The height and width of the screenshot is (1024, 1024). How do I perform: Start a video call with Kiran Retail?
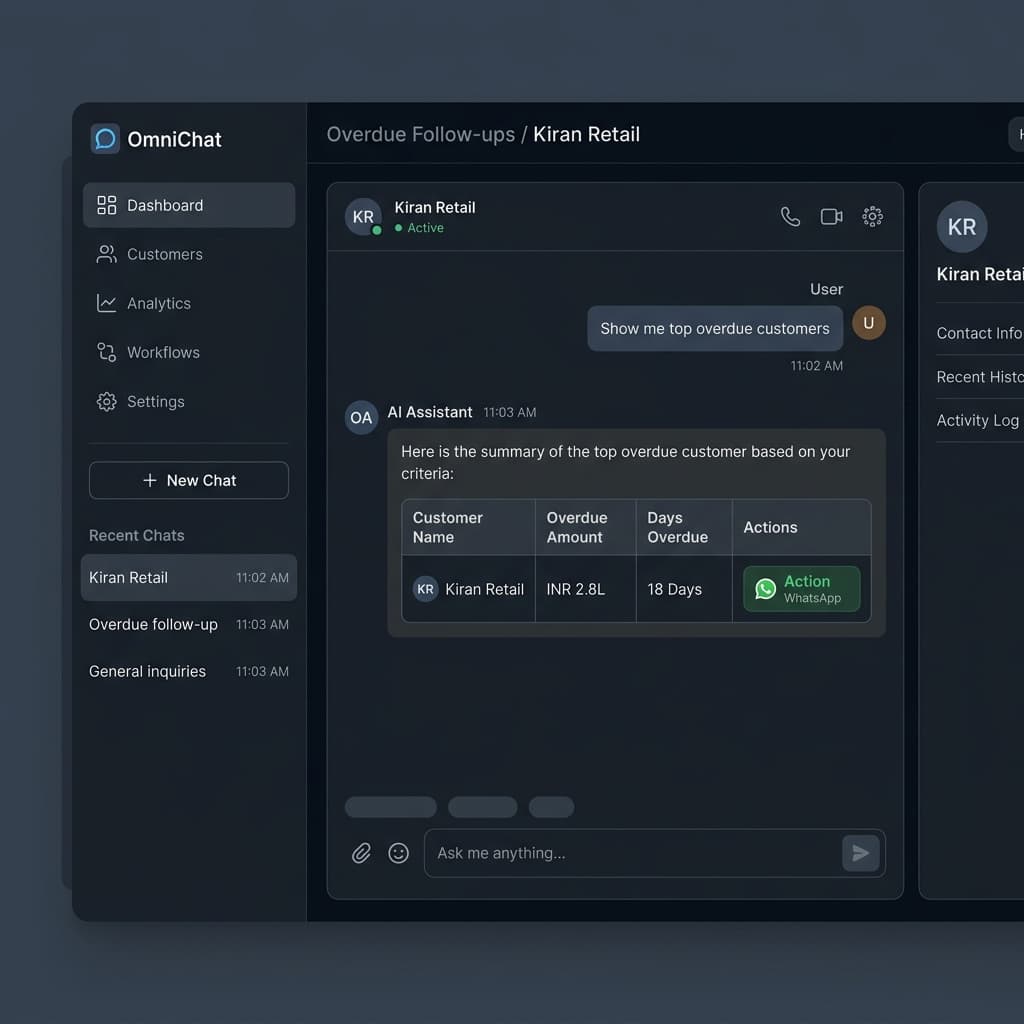(x=831, y=217)
